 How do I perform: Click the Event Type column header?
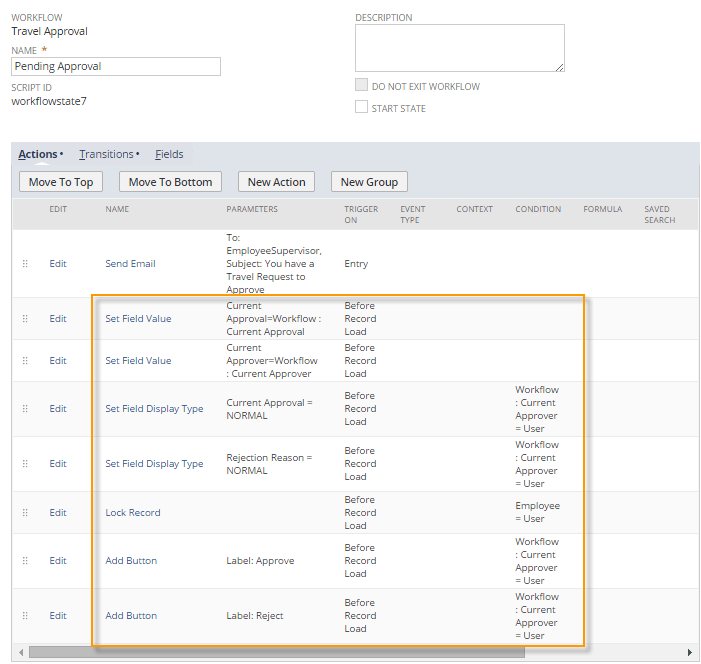pos(413,215)
